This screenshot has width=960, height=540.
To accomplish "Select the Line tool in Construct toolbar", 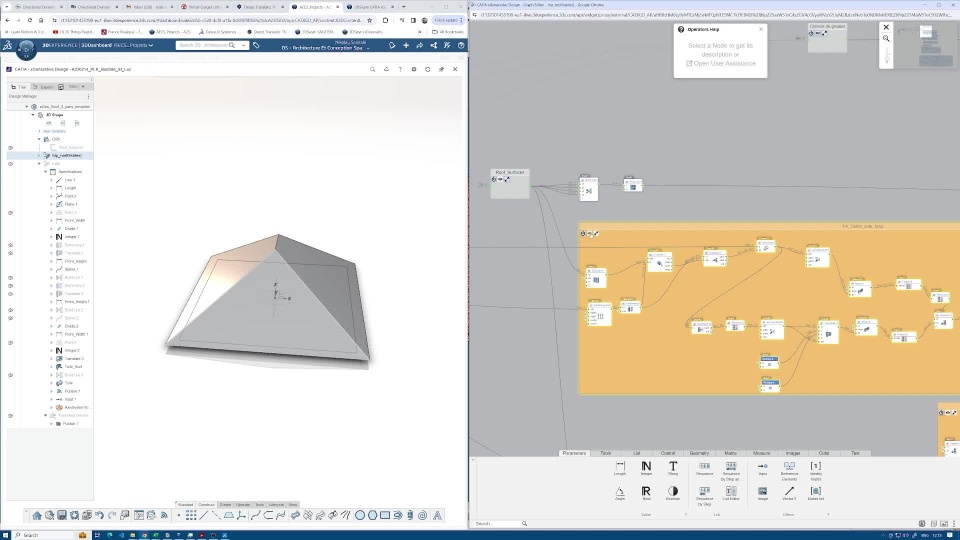I will [x=204, y=516].
